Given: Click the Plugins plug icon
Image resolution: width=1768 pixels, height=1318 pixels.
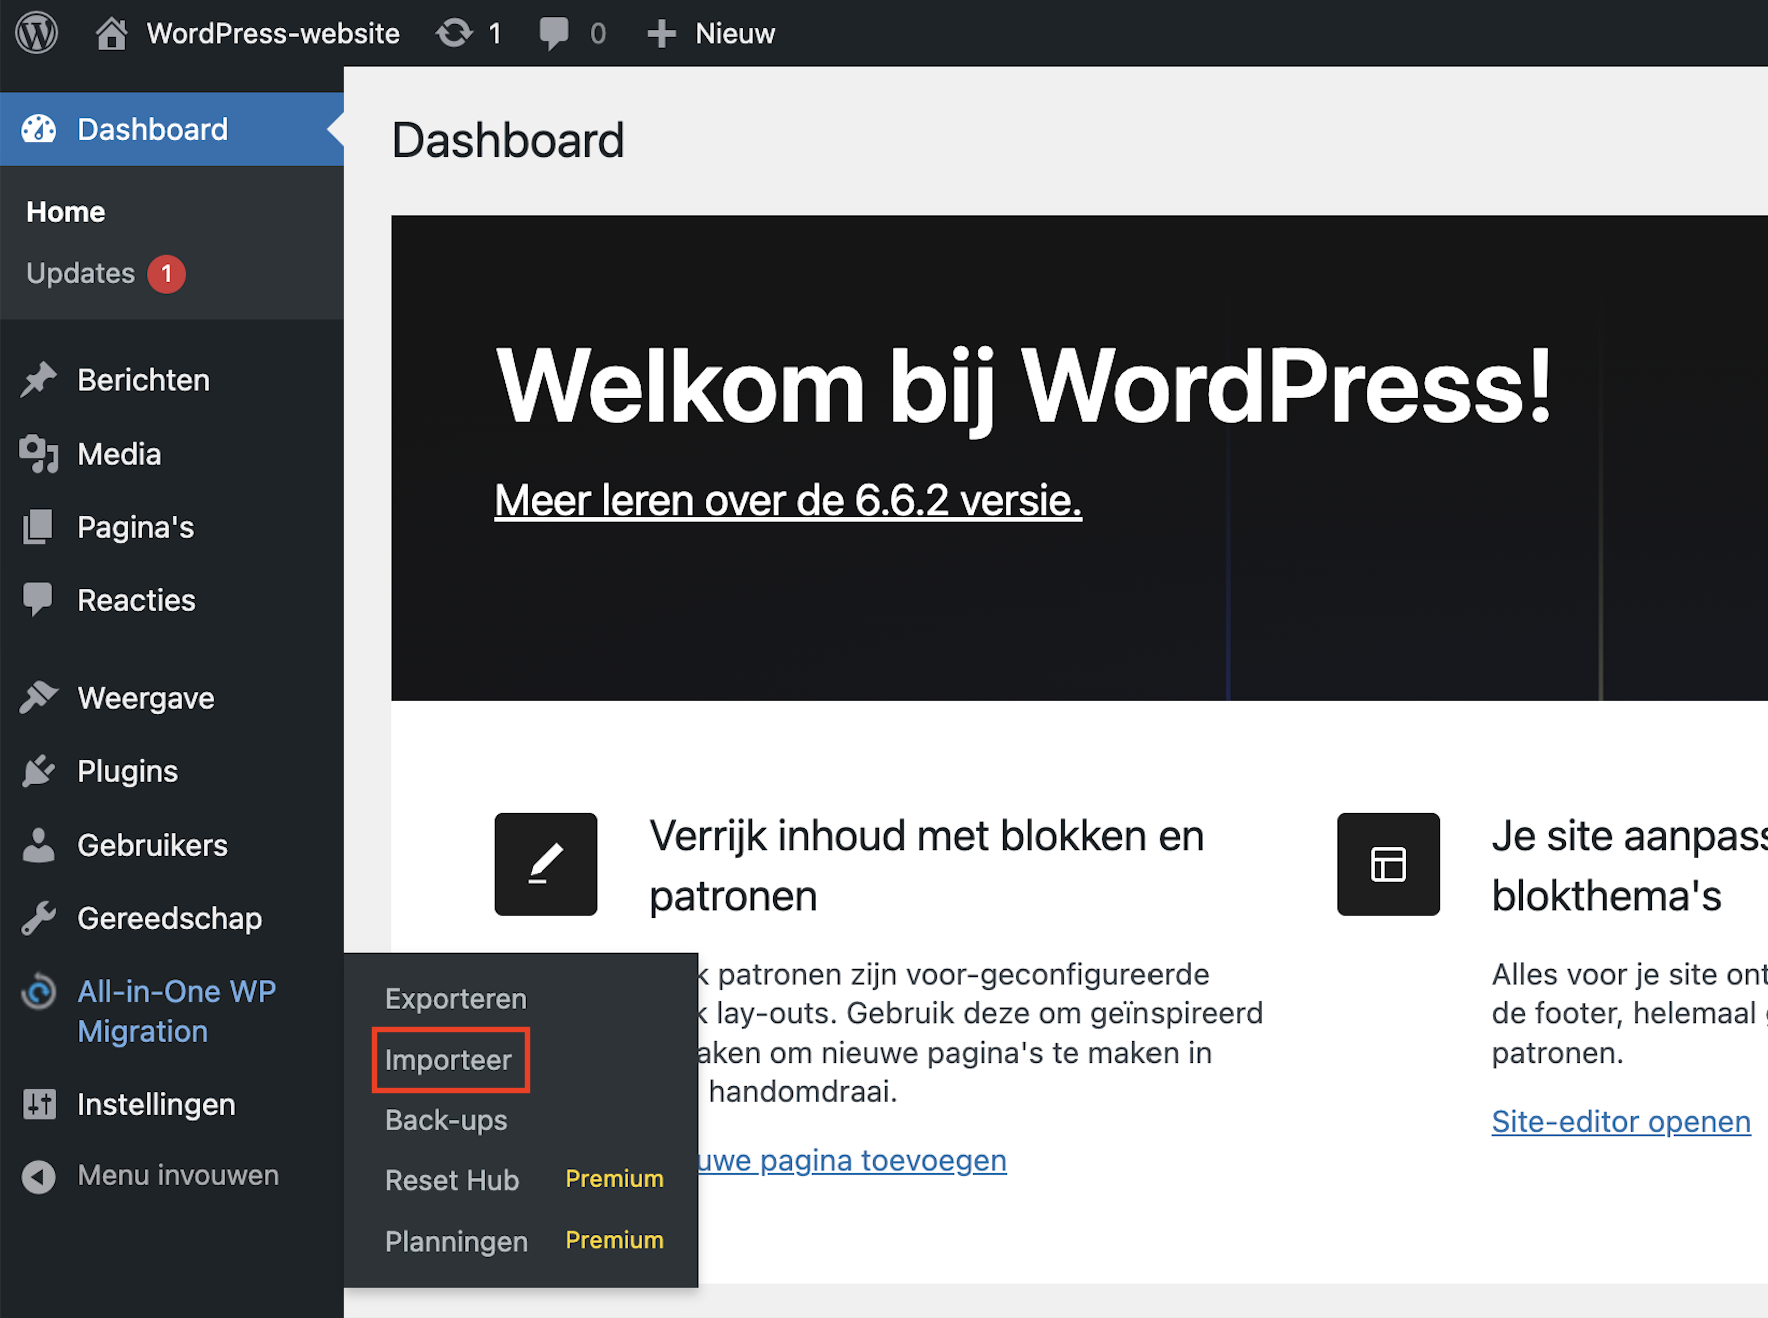Looking at the screenshot, I should click(39, 771).
